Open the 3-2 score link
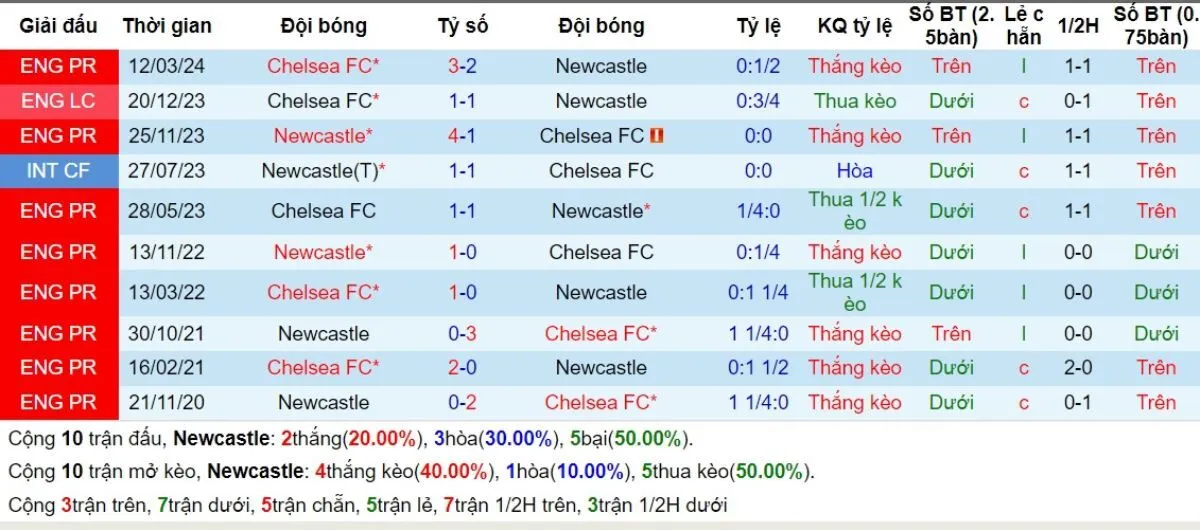Image resolution: width=1200 pixels, height=530 pixels. pyautogui.click(x=462, y=67)
